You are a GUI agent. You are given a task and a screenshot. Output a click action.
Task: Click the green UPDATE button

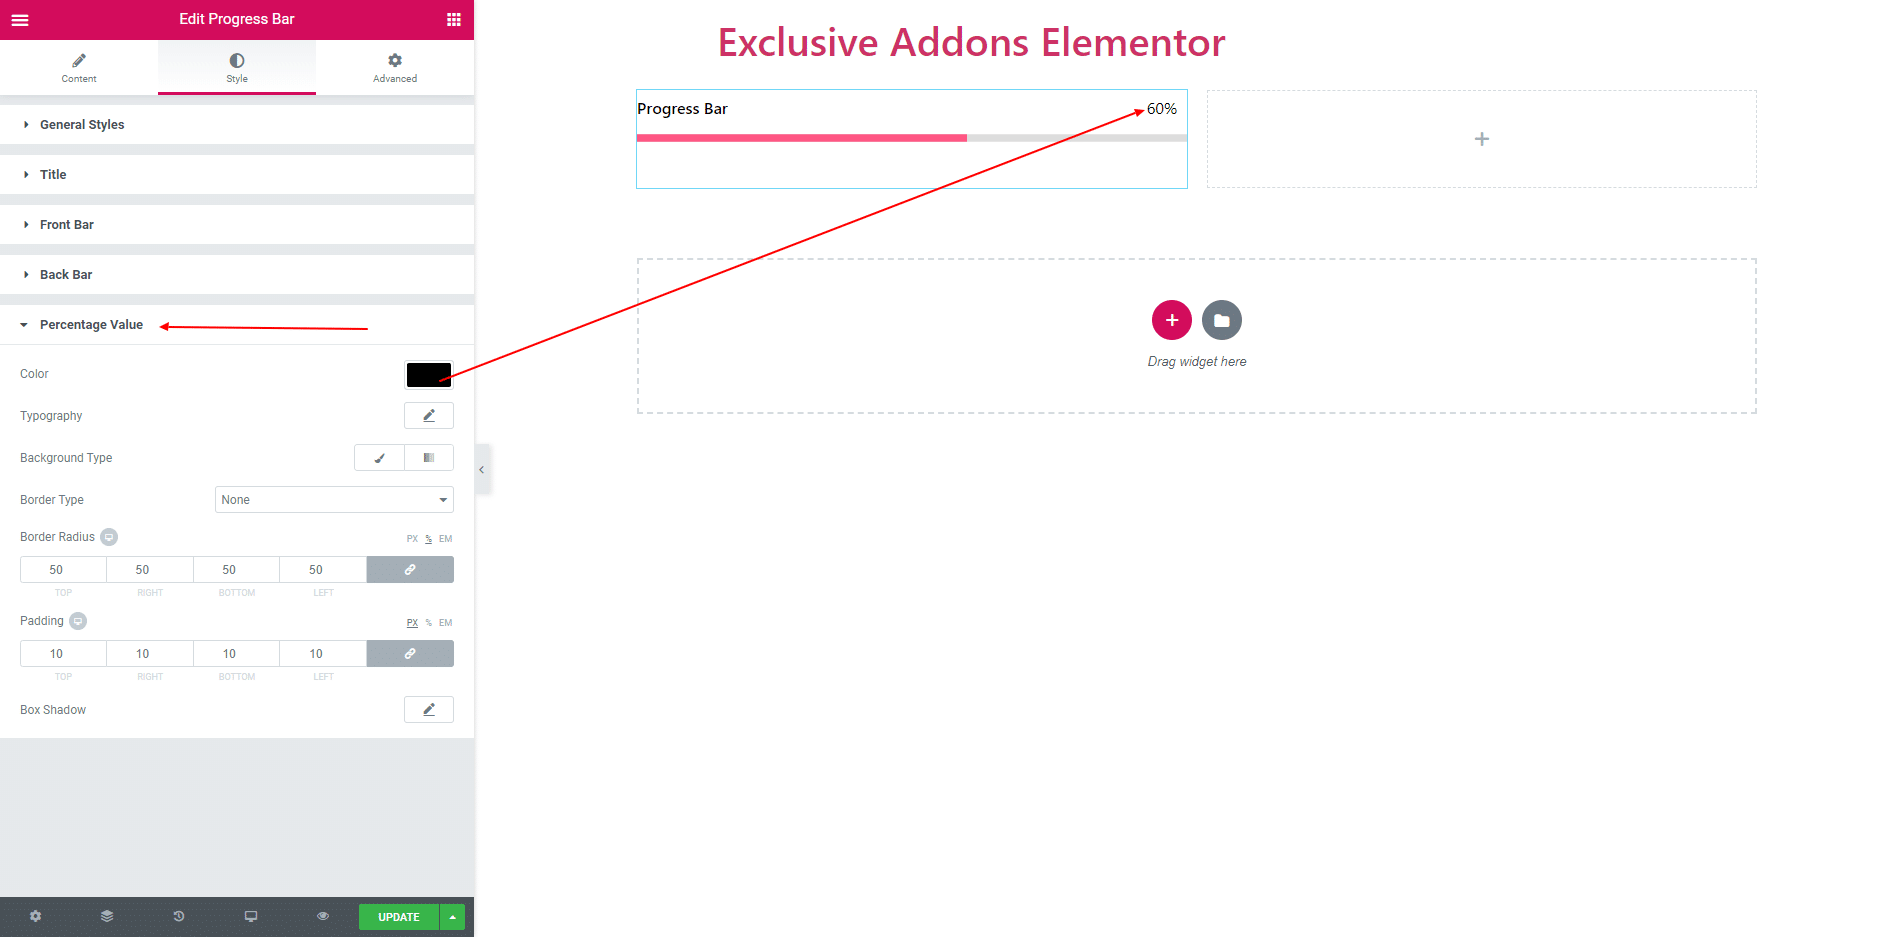[399, 917]
